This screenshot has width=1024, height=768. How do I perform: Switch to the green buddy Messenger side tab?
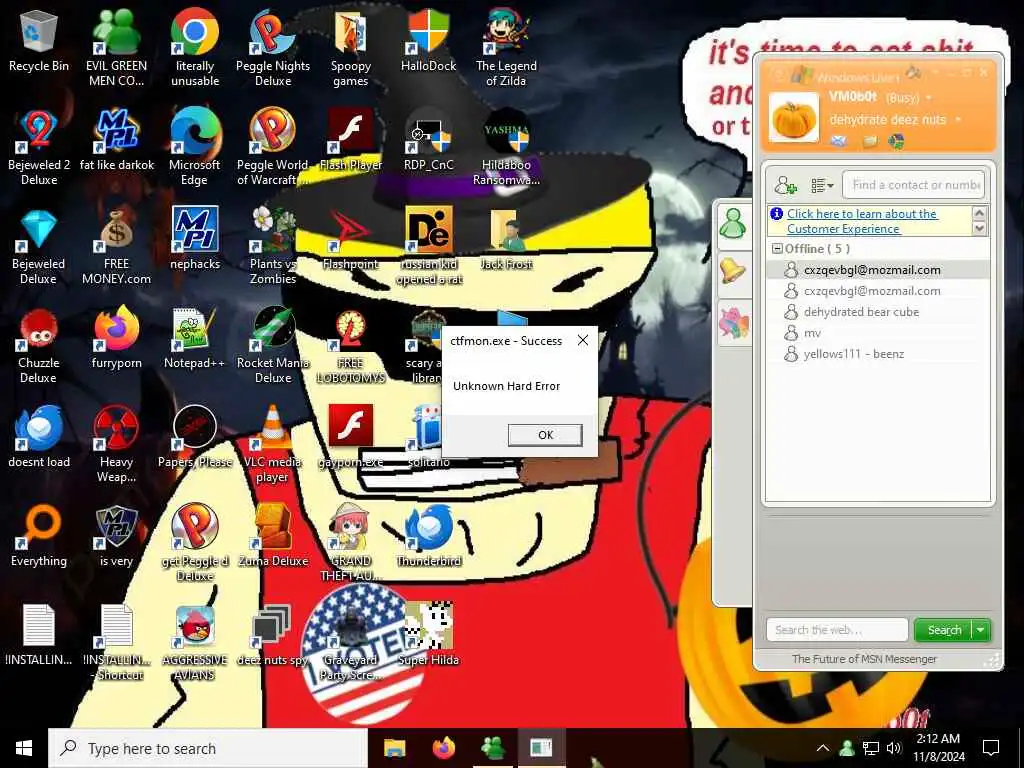coord(733,225)
